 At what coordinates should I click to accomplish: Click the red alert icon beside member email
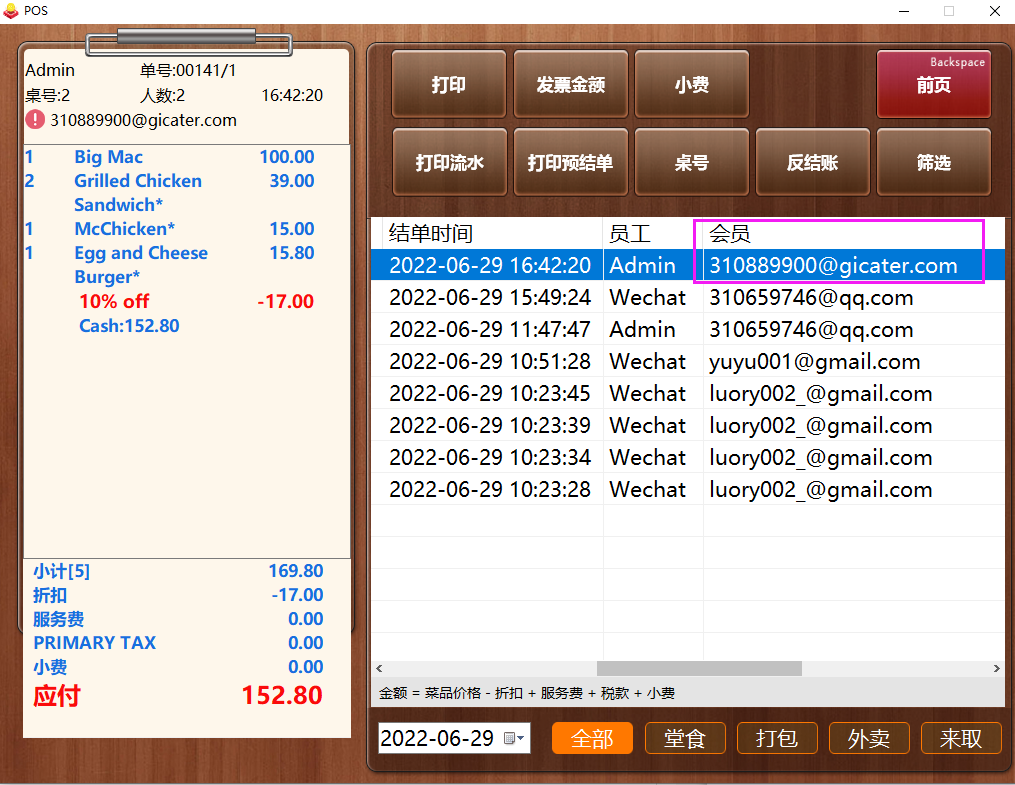[35, 120]
